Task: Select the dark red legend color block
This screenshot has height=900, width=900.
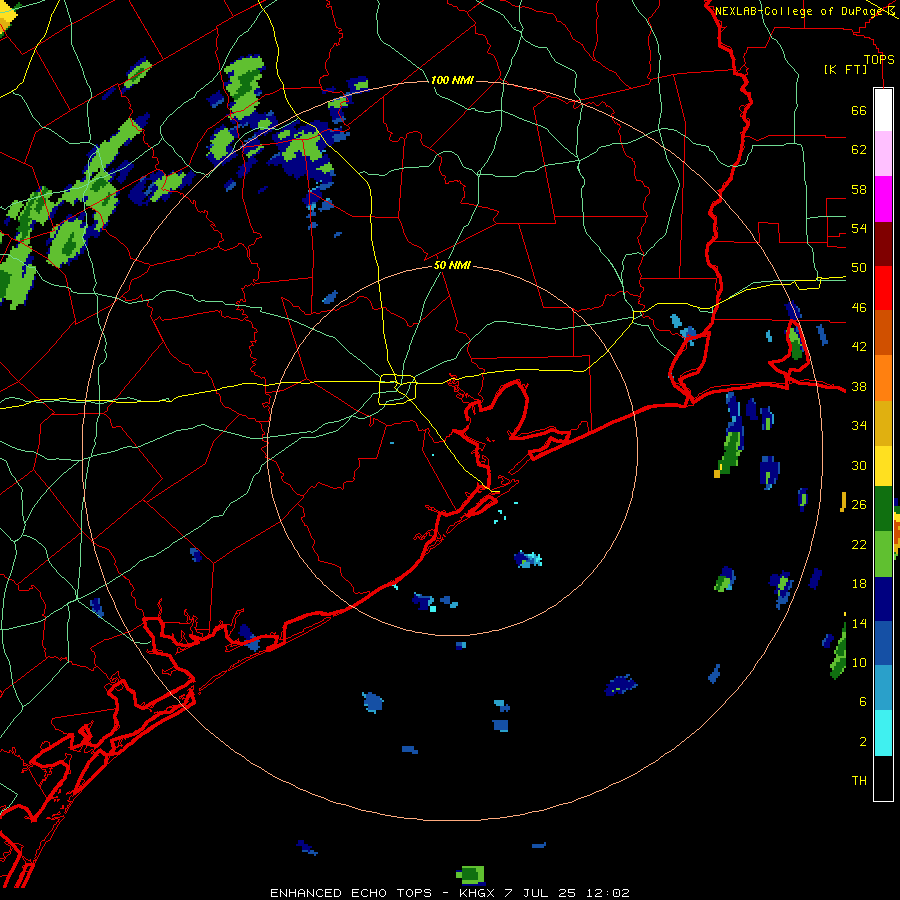Action: [883, 244]
